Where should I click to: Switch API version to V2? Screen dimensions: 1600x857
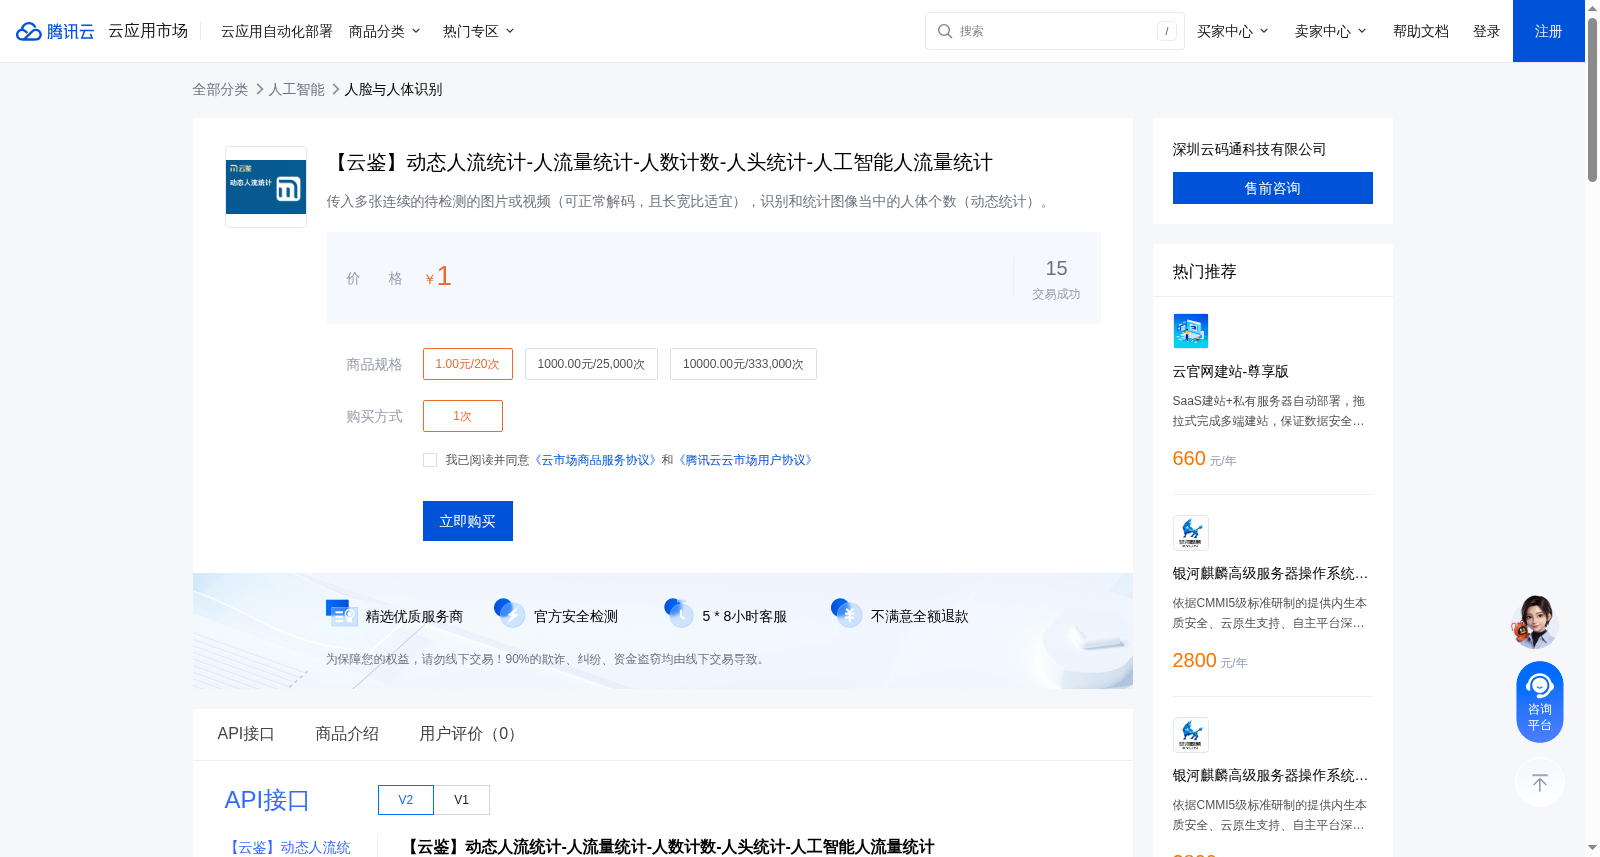coord(406,800)
